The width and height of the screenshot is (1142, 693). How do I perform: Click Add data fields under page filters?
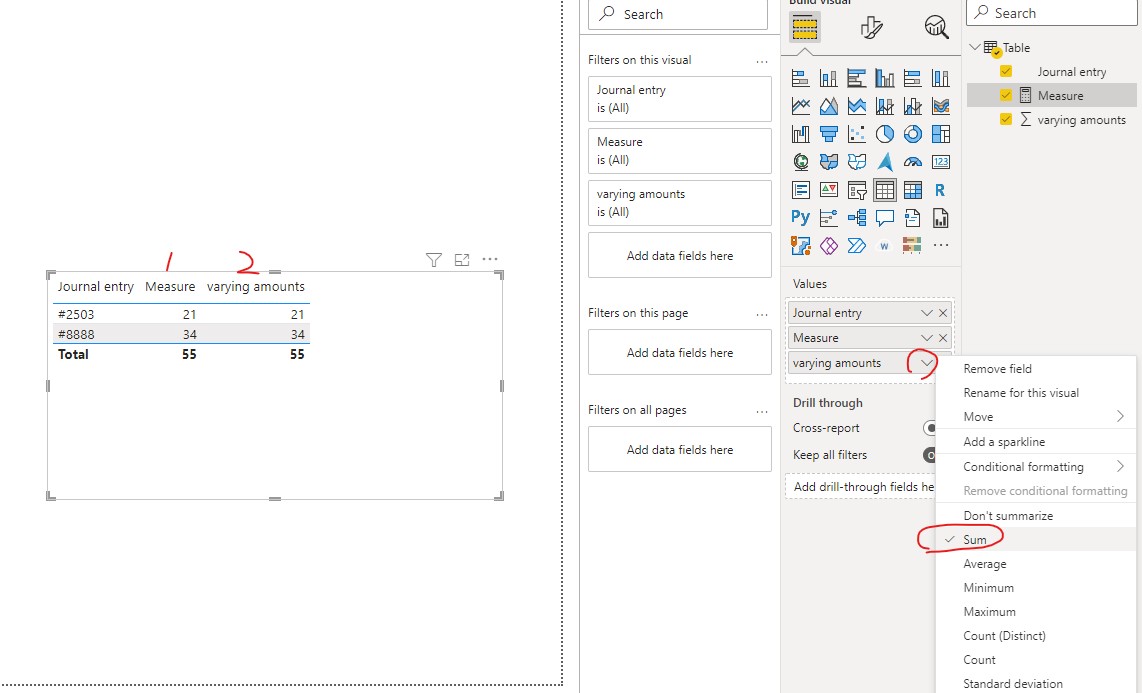tap(680, 352)
